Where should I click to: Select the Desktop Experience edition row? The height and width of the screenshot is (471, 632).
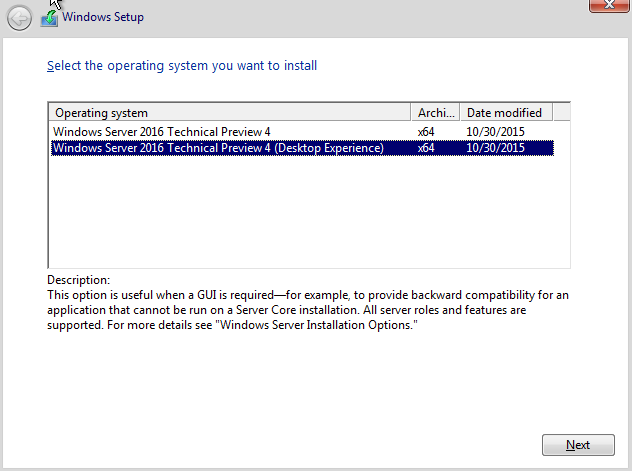pyautogui.click(x=302, y=148)
